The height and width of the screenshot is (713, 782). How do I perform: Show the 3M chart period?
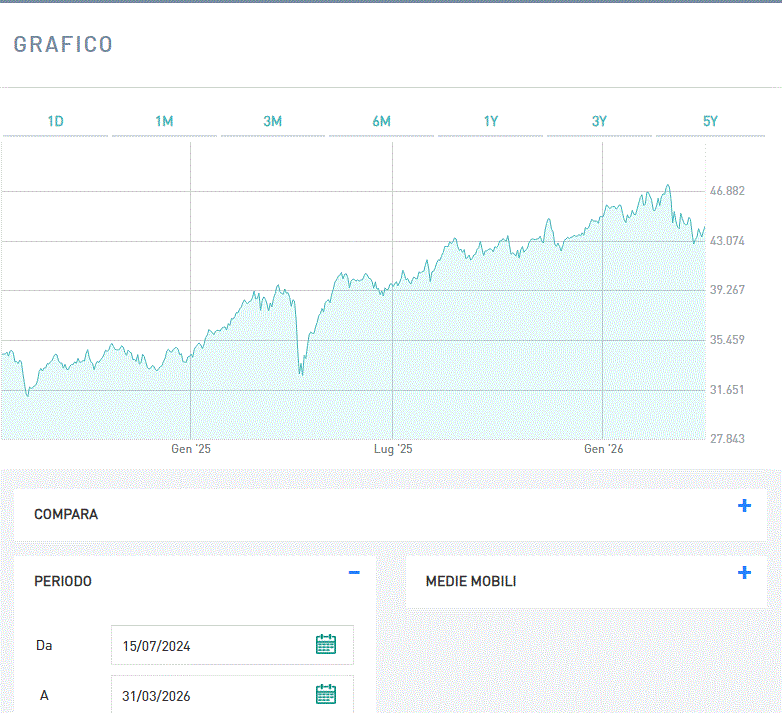[x=272, y=121]
